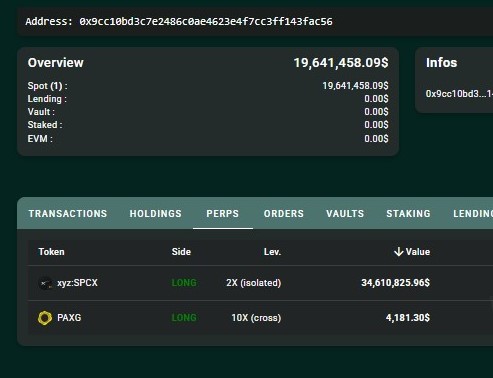493x378 pixels.
Task: Click the 10X (cross) leverage value
Action: 256,318
